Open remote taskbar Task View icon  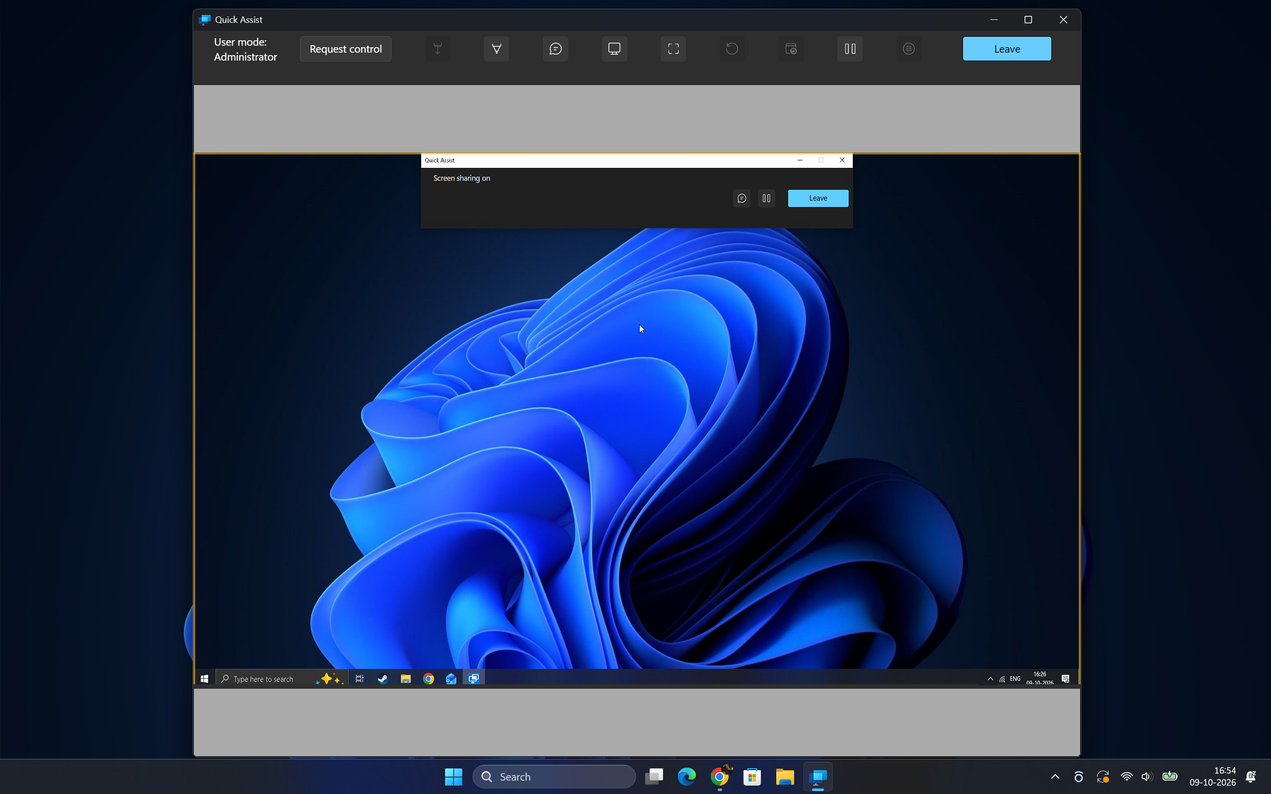click(x=359, y=679)
